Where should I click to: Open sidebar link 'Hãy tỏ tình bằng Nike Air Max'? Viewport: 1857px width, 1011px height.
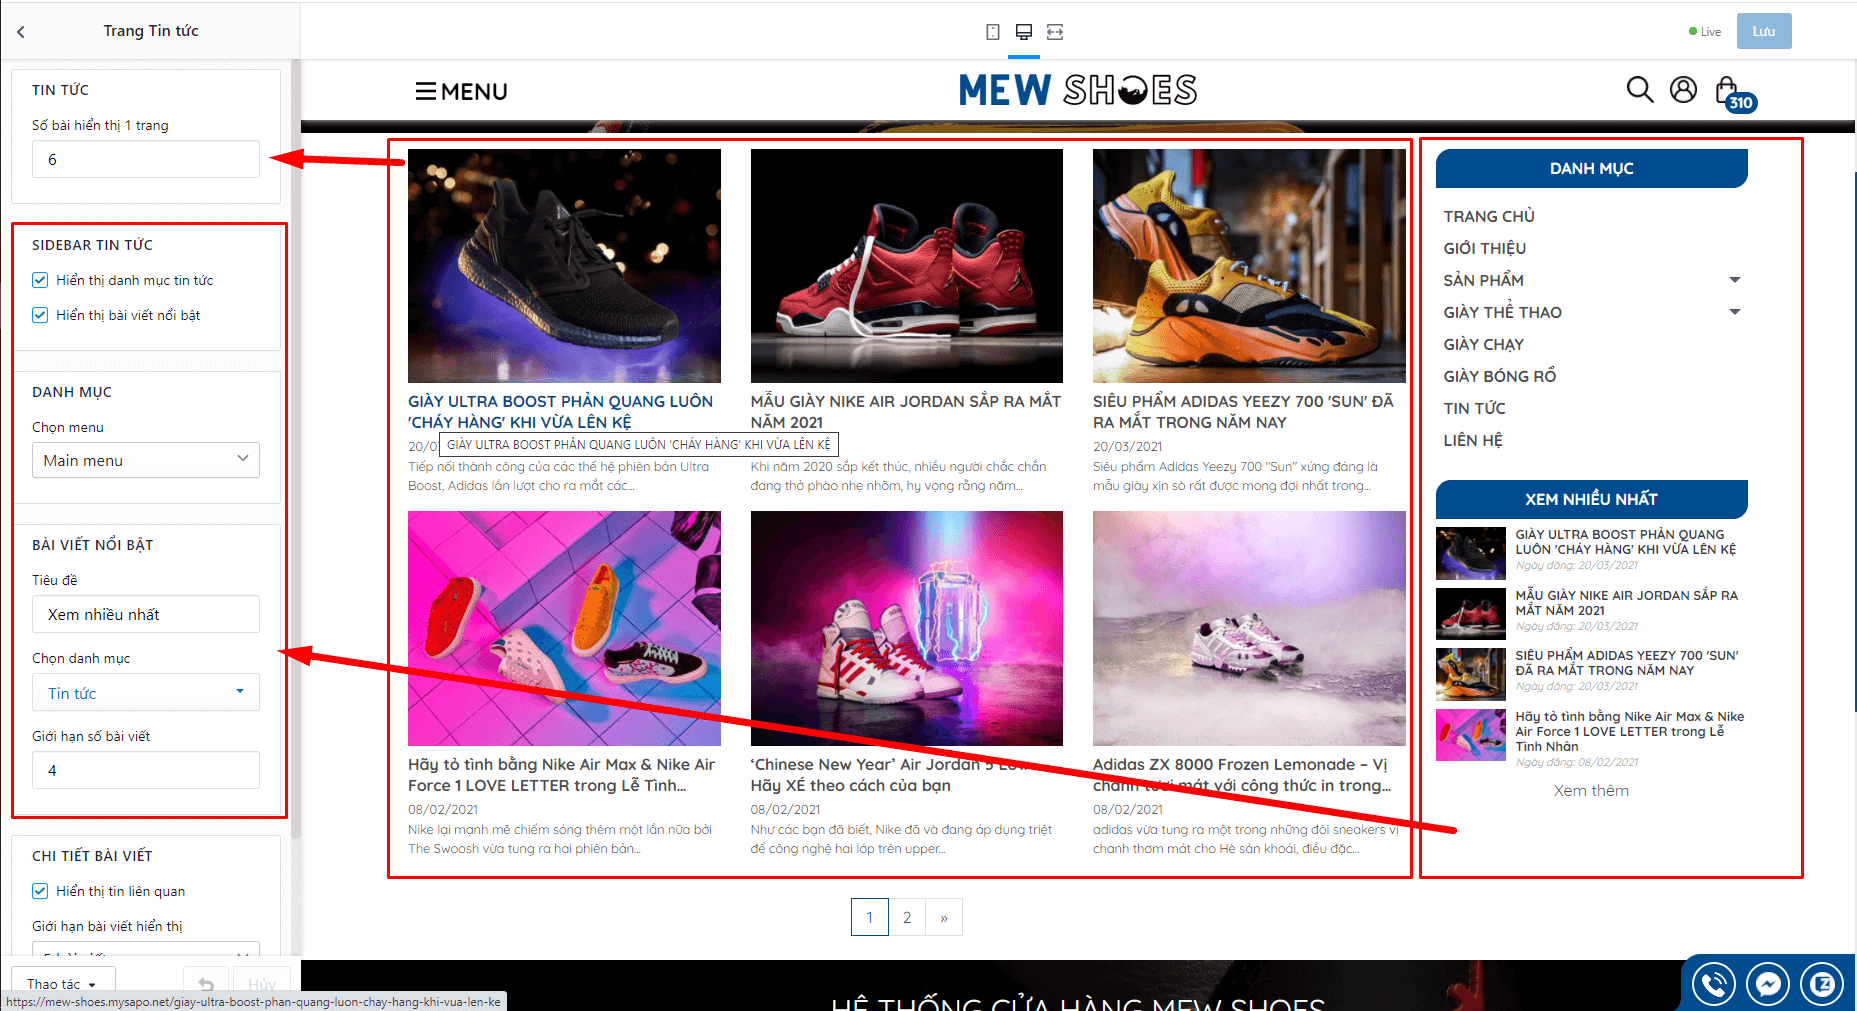[x=1630, y=731]
